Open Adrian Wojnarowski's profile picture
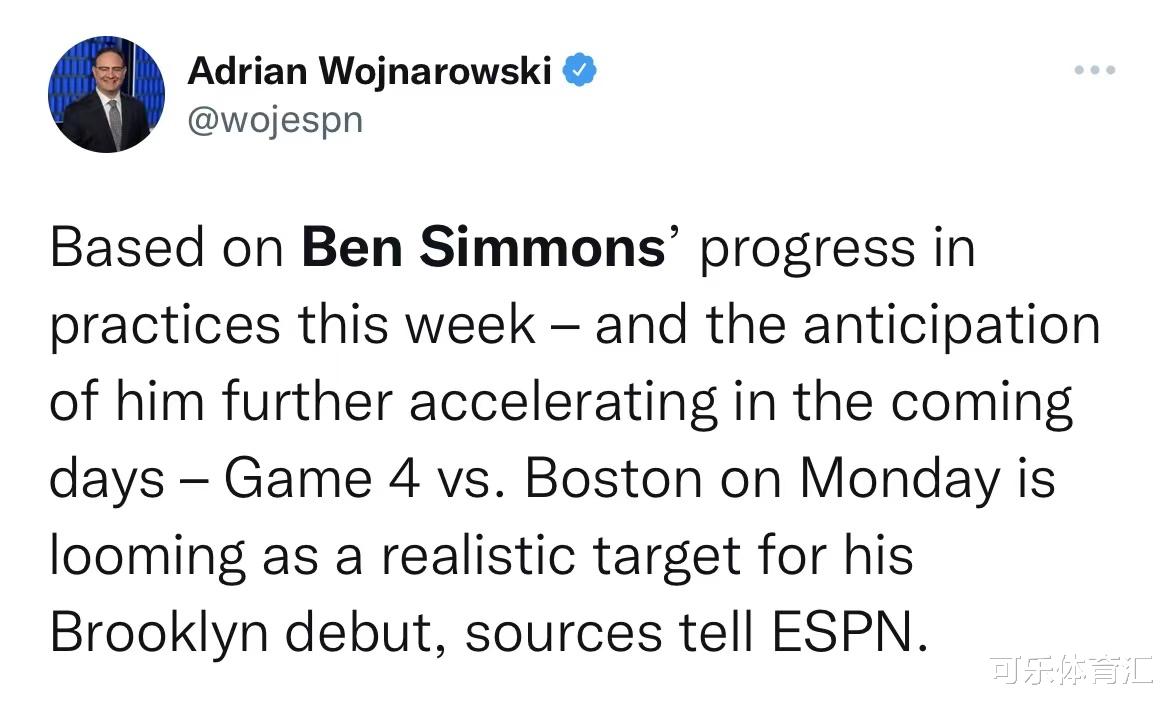 click(x=107, y=94)
